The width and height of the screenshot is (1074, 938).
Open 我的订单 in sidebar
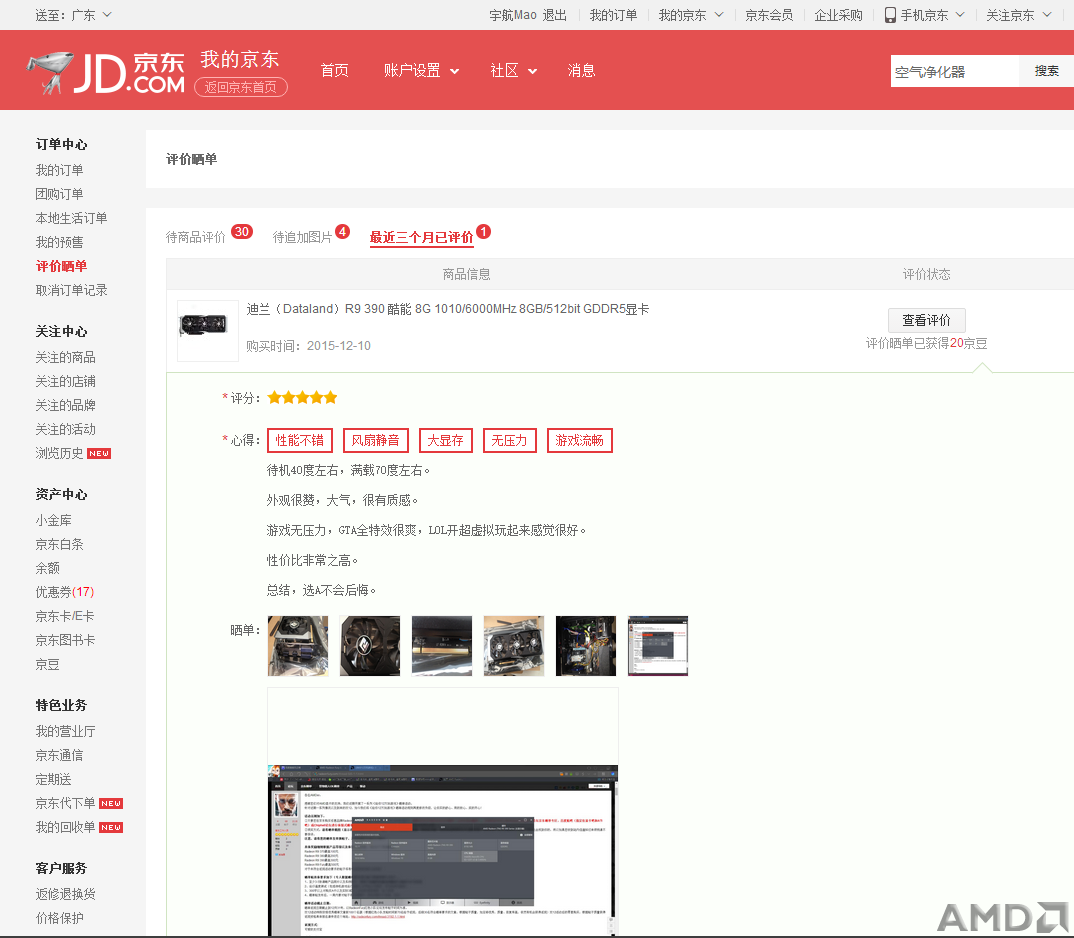pos(60,170)
